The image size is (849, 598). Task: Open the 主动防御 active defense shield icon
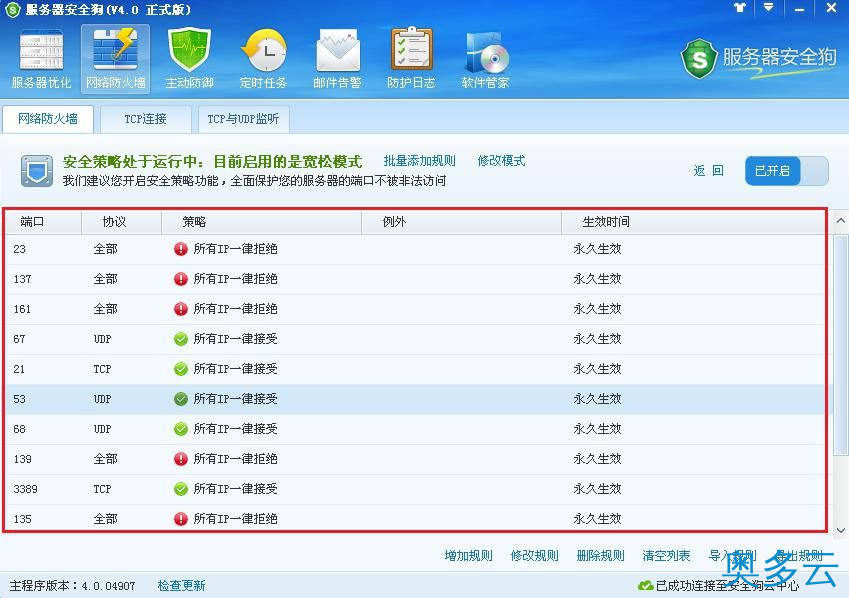(x=189, y=59)
